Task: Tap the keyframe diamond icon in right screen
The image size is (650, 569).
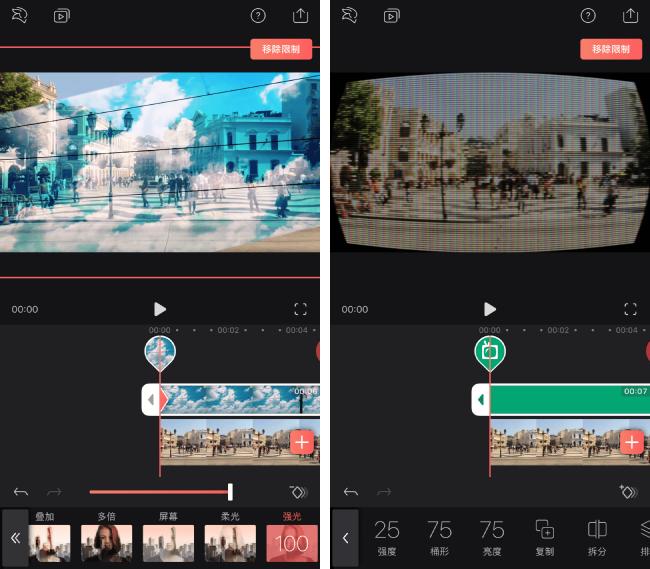Action: click(x=628, y=492)
